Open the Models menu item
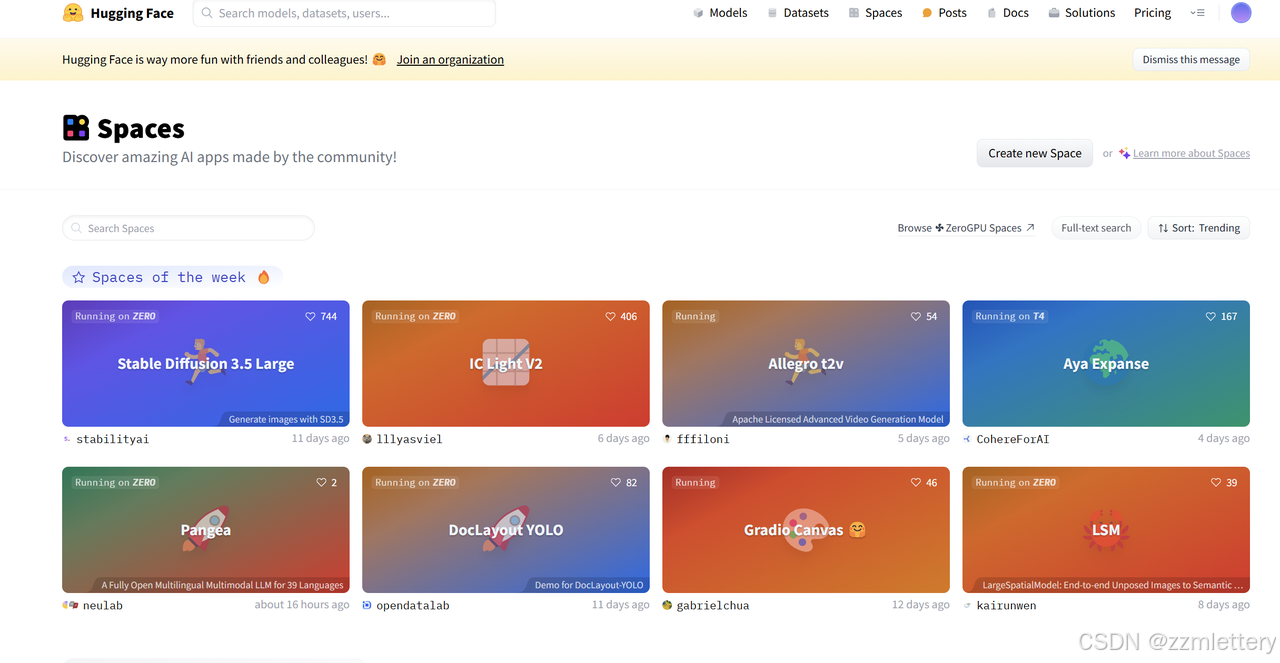This screenshot has width=1280, height=663. coord(720,13)
